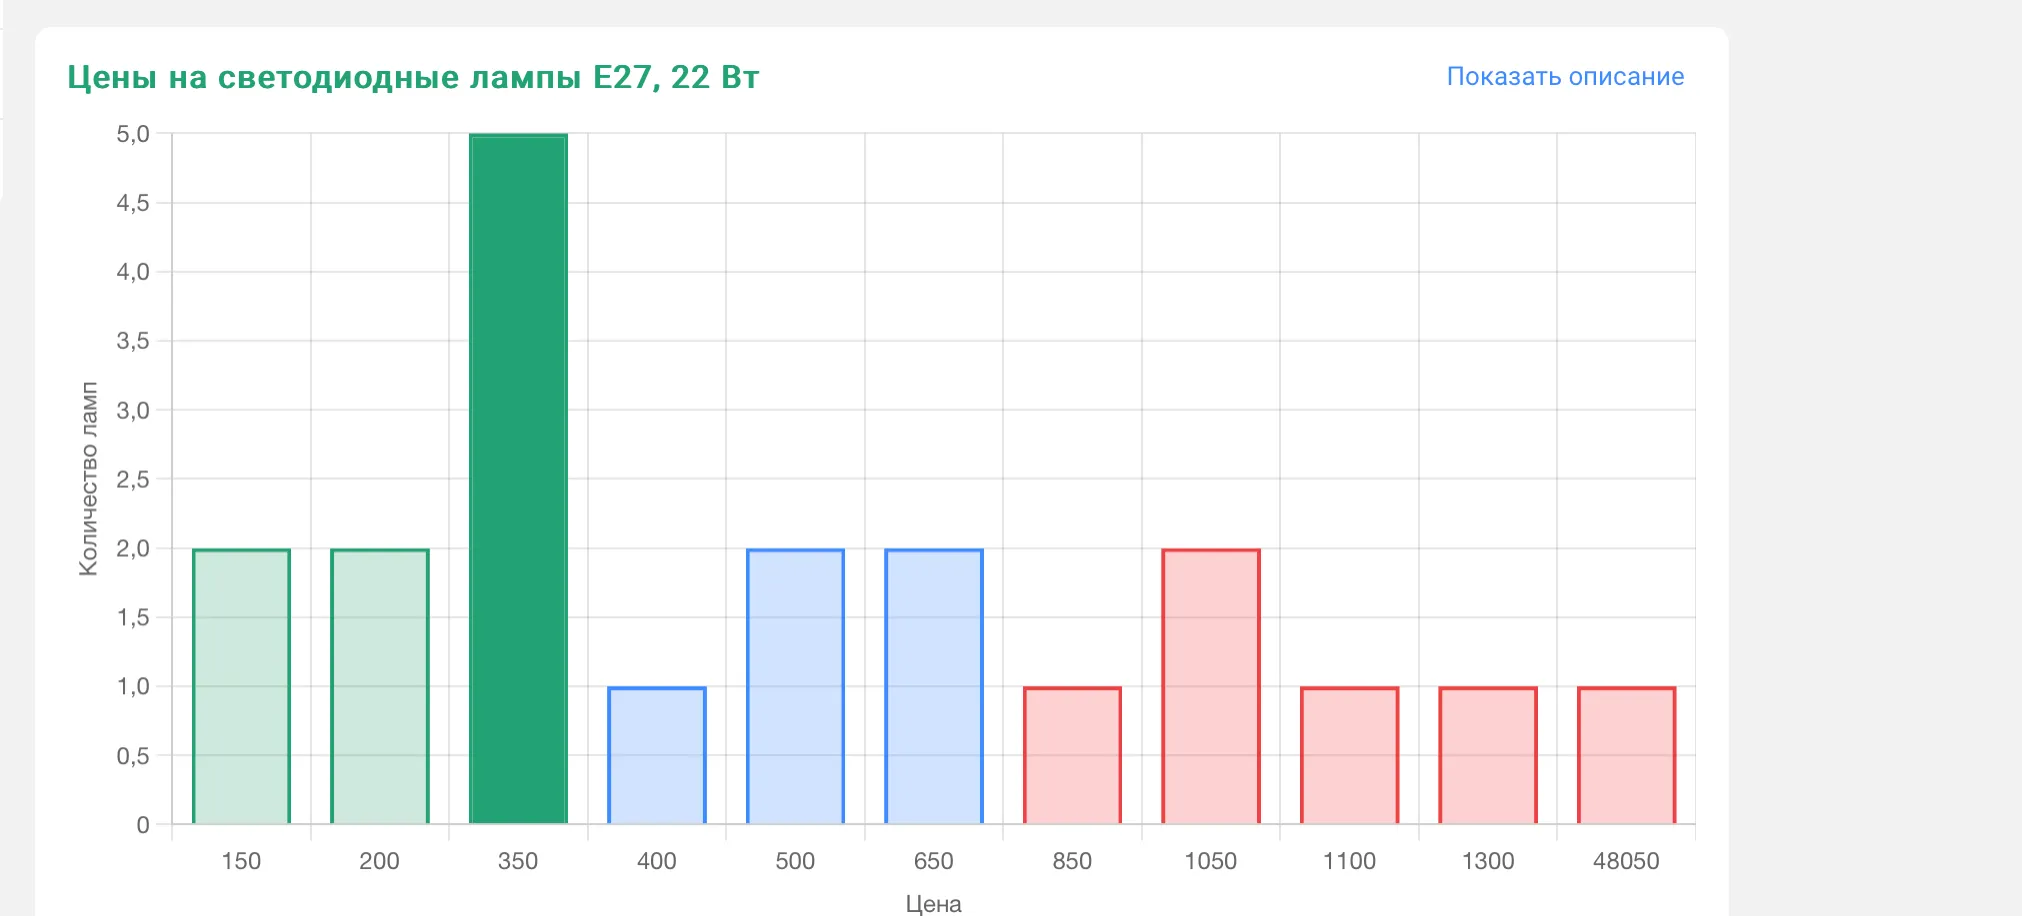Select the taller red bar at 1050
Image resolution: width=2022 pixels, height=916 pixels.
pos(1211,686)
